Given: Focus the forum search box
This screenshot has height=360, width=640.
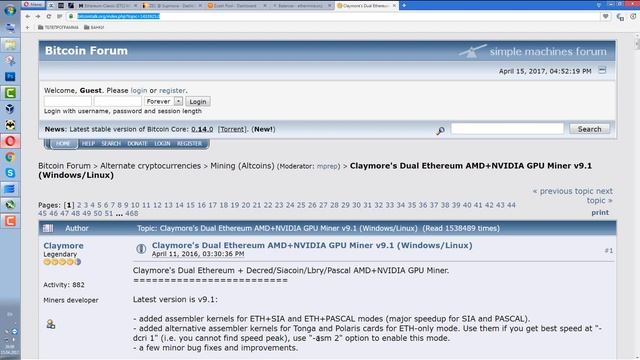Looking at the screenshot, I should [x=507, y=129].
